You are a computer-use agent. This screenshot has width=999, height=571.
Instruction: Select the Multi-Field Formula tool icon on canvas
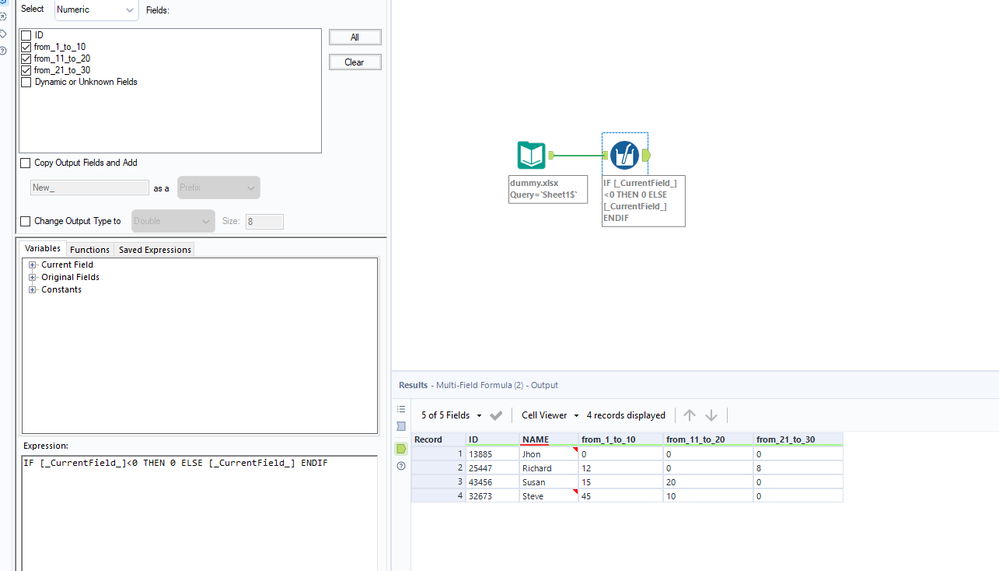pyautogui.click(x=624, y=155)
